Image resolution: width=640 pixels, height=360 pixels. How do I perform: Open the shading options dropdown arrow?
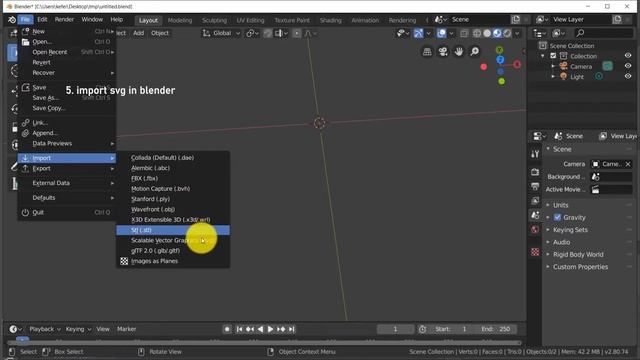517,33
